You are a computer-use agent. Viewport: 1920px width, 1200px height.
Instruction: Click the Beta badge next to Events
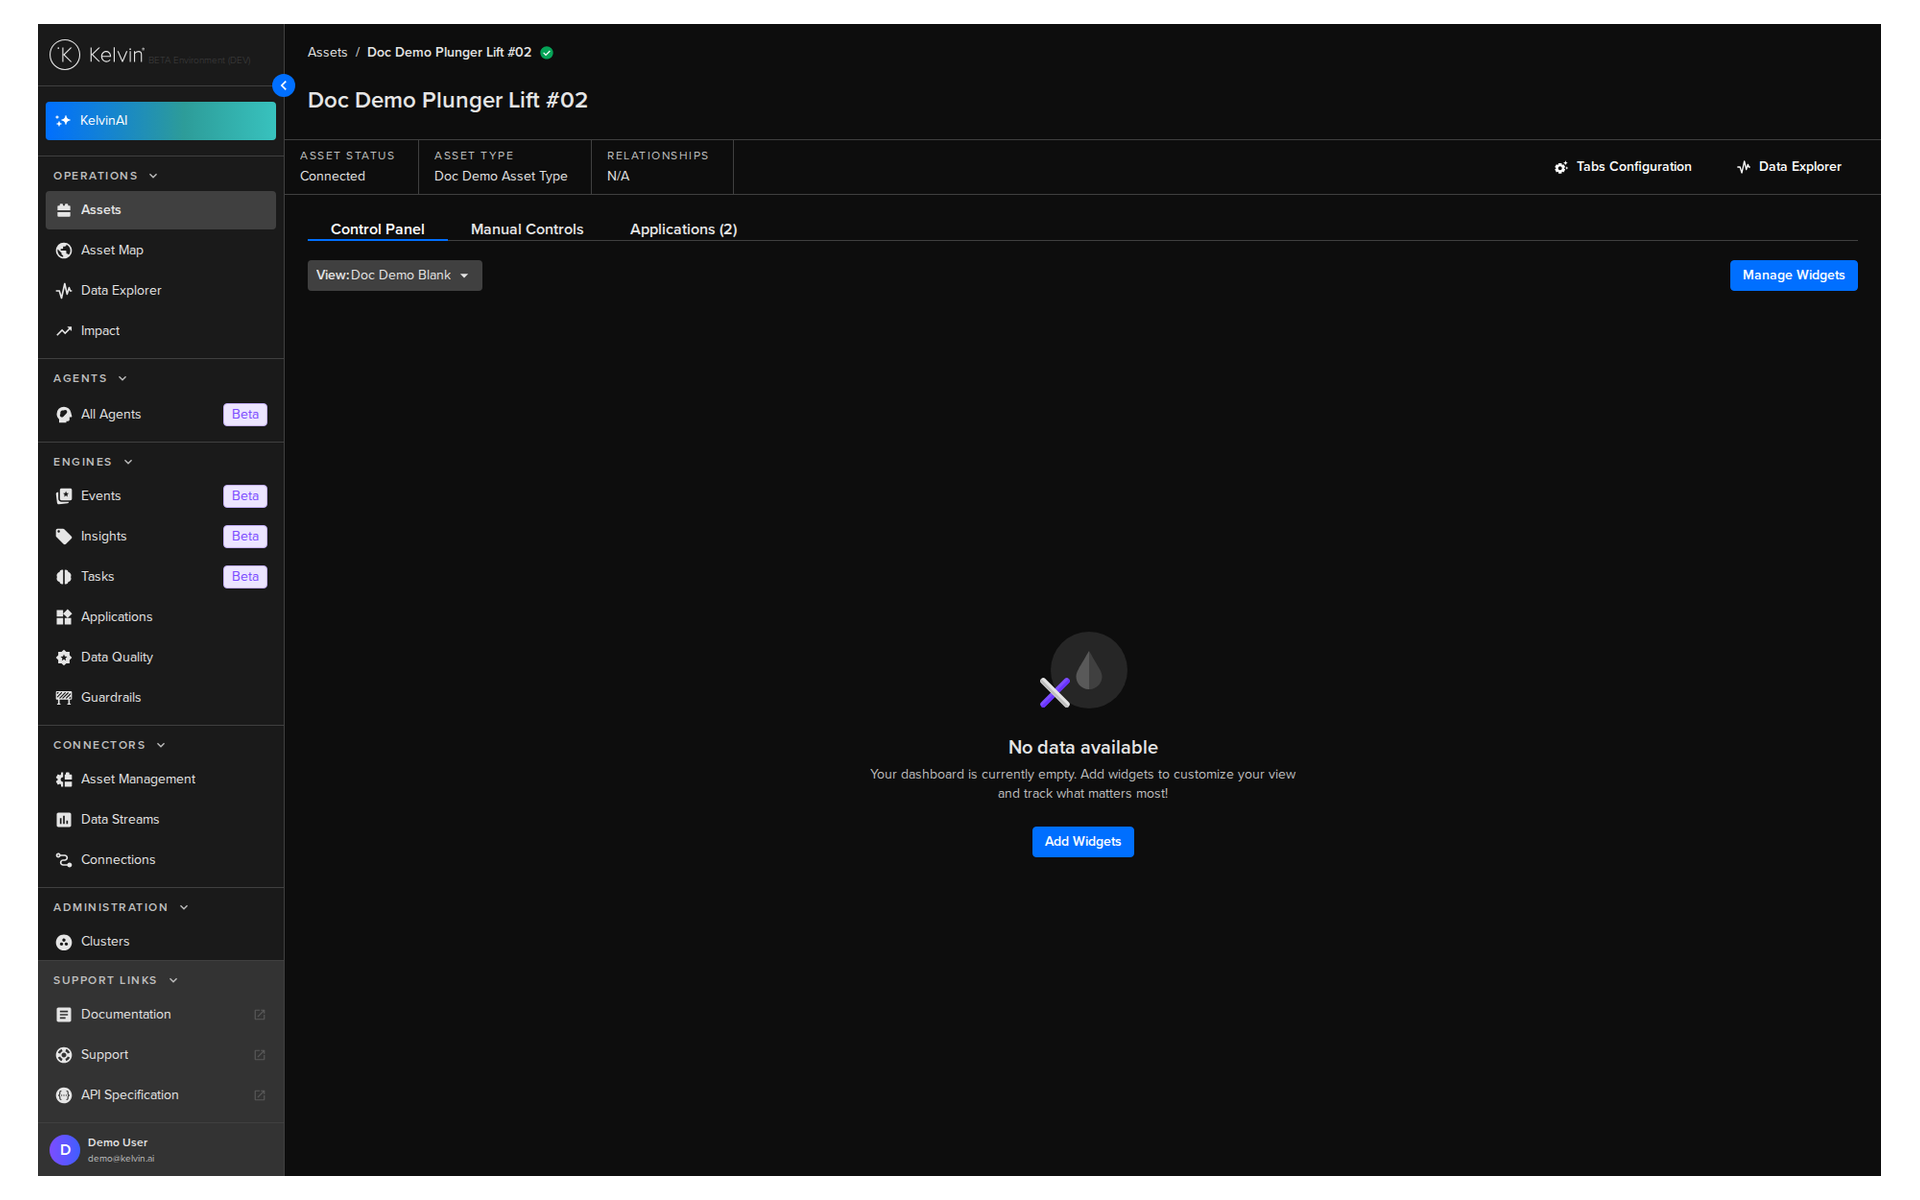click(245, 496)
